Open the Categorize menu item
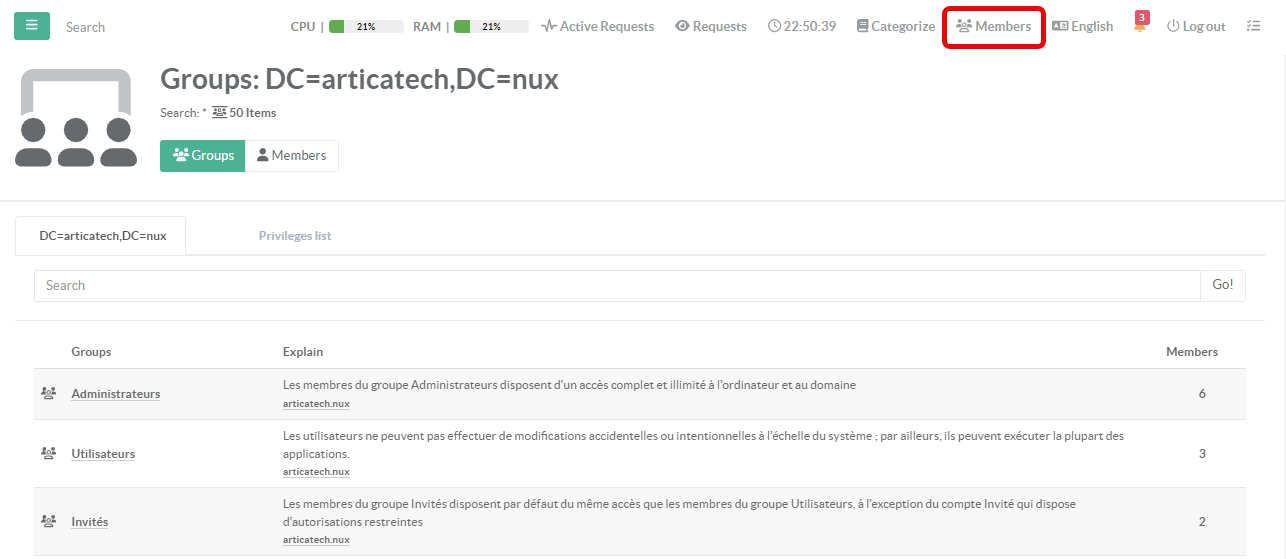The height and width of the screenshot is (559, 1286). (895, 27)
